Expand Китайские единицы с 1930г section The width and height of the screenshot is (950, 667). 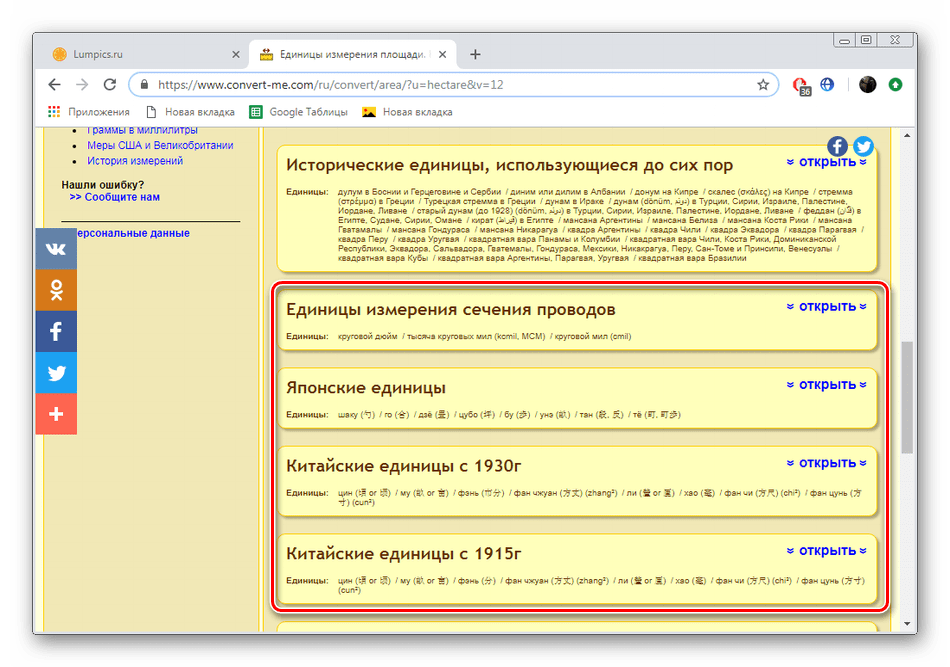(x=826, y=463)
